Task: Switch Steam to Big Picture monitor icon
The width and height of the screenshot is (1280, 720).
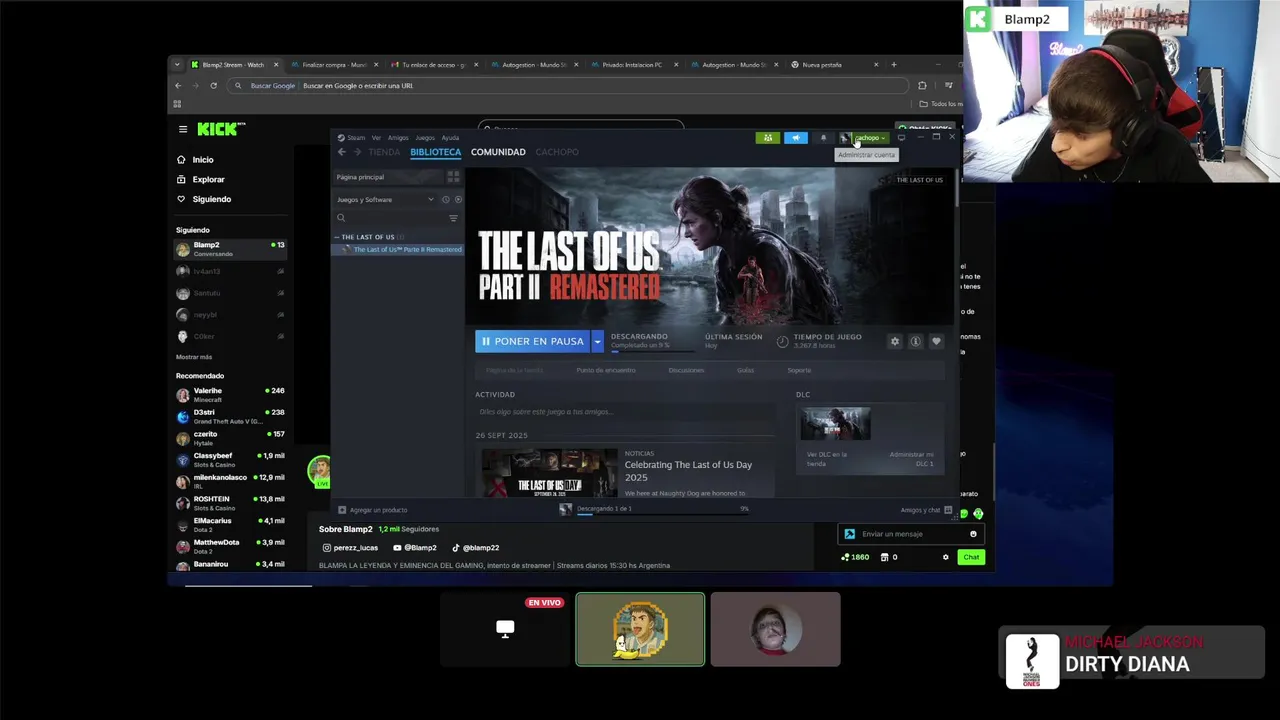Action: click(901, 138)
